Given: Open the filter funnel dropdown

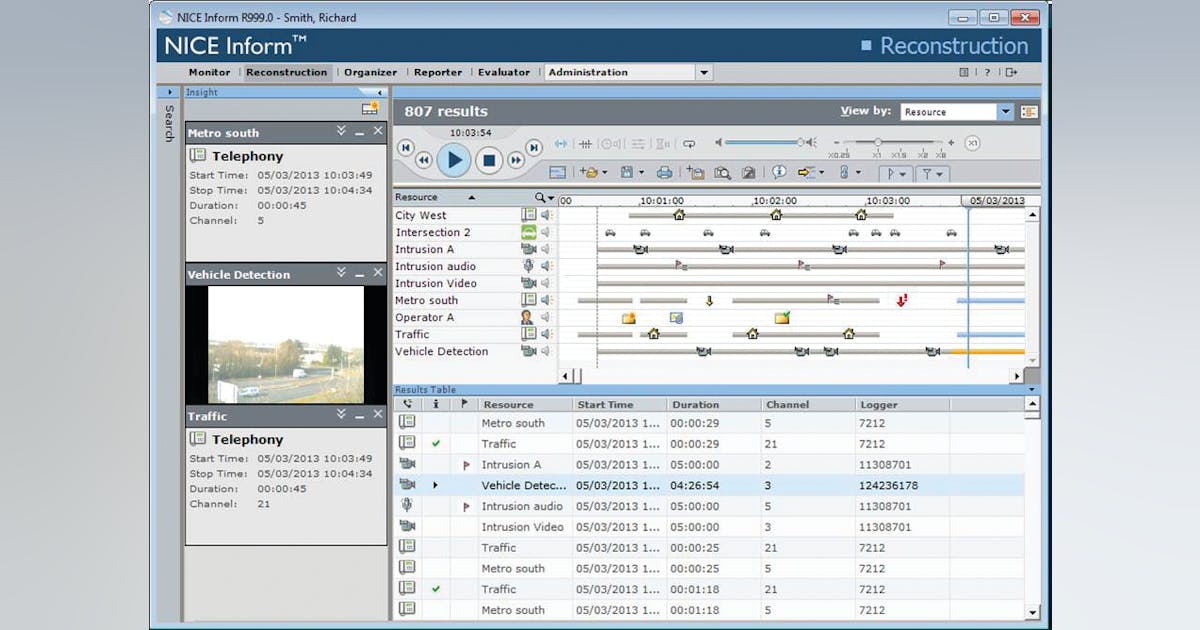Looking at the screenshot, I should tap(932, 173).
